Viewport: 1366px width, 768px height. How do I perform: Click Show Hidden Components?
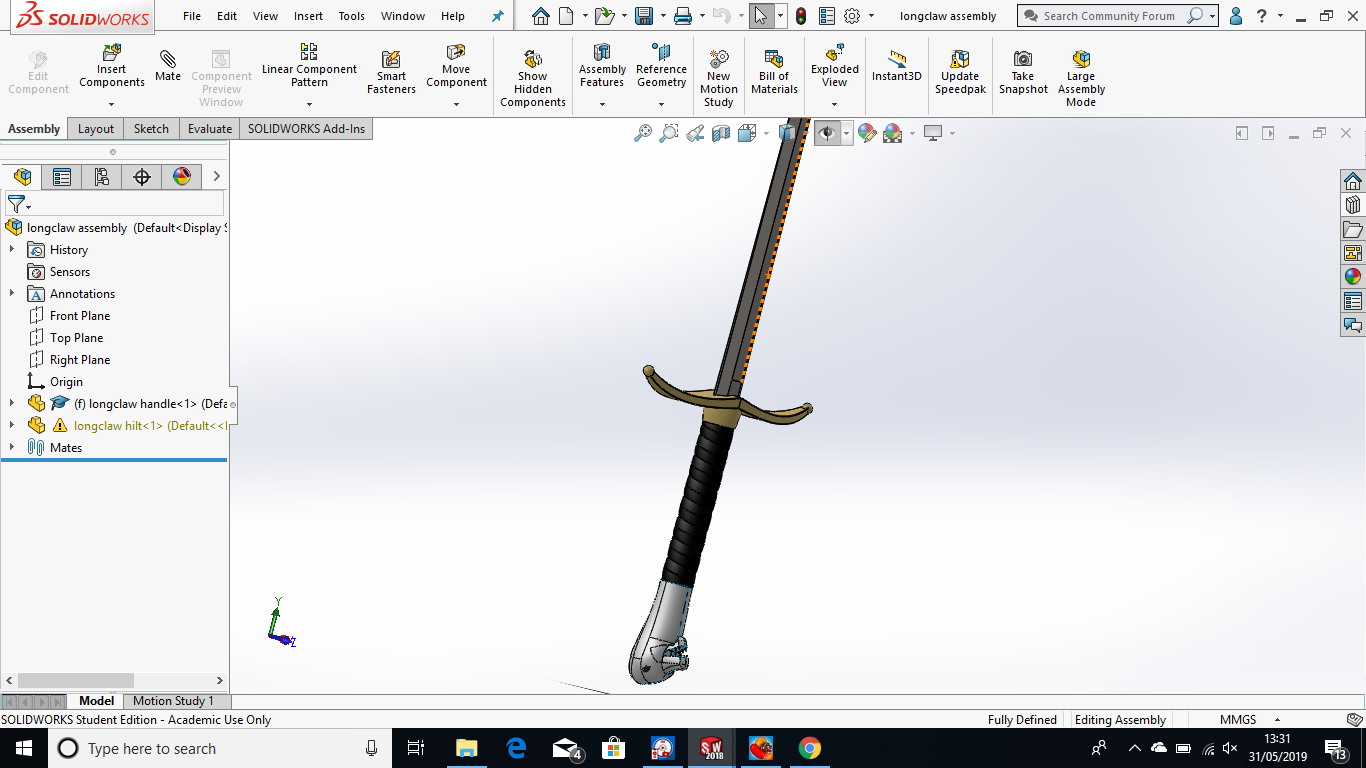tap(533, 78)
